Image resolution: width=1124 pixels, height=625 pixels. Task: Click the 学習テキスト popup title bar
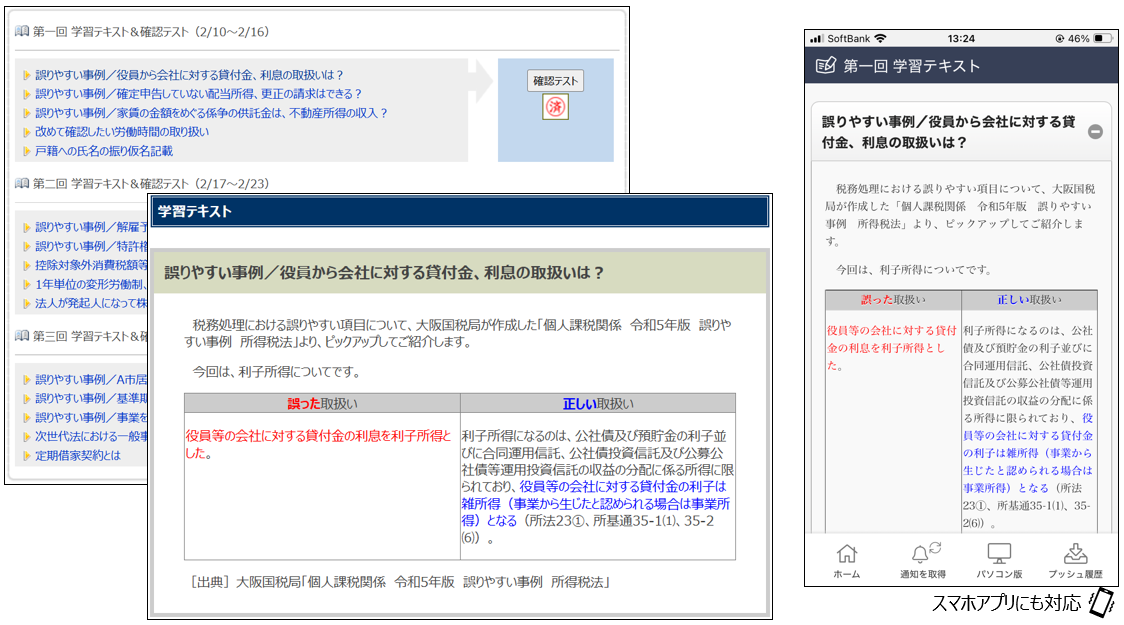tap(459, 211)
